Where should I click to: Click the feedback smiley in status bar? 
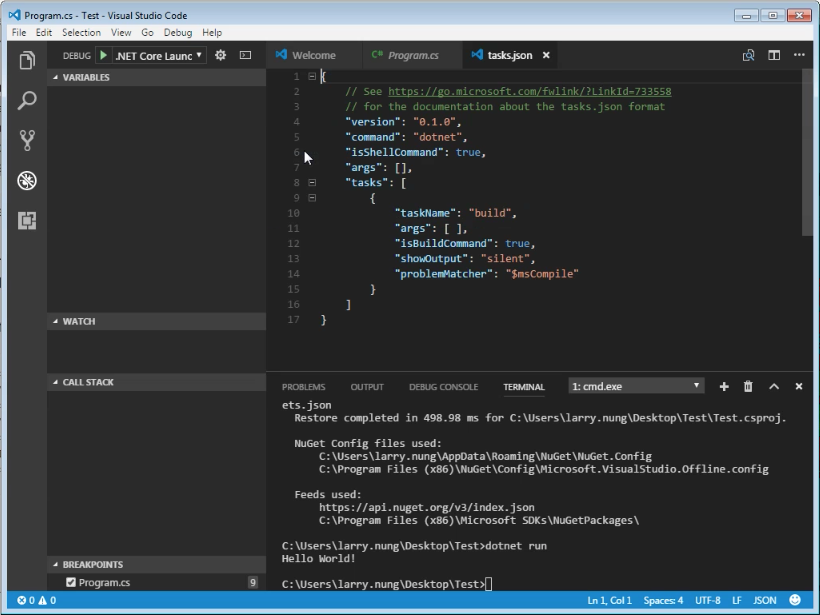coord(795,600)
